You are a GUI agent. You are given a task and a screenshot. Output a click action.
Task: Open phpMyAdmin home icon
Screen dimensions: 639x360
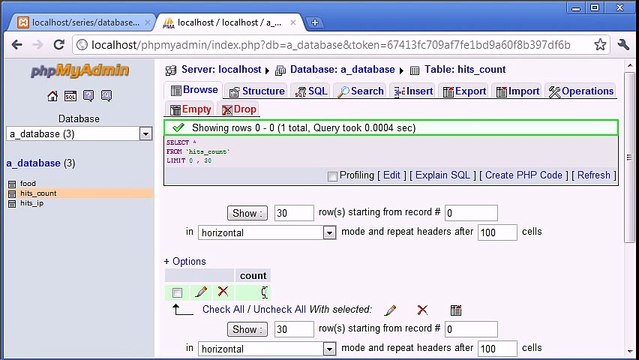coord(53,96)
